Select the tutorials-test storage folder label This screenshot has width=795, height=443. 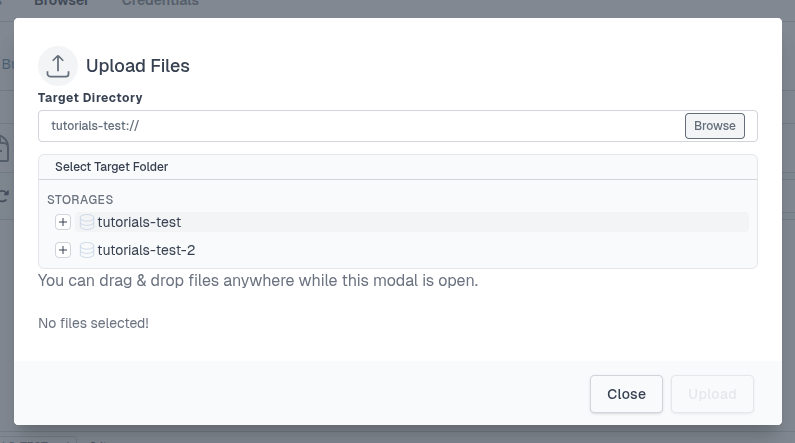(x=139, y=222)
